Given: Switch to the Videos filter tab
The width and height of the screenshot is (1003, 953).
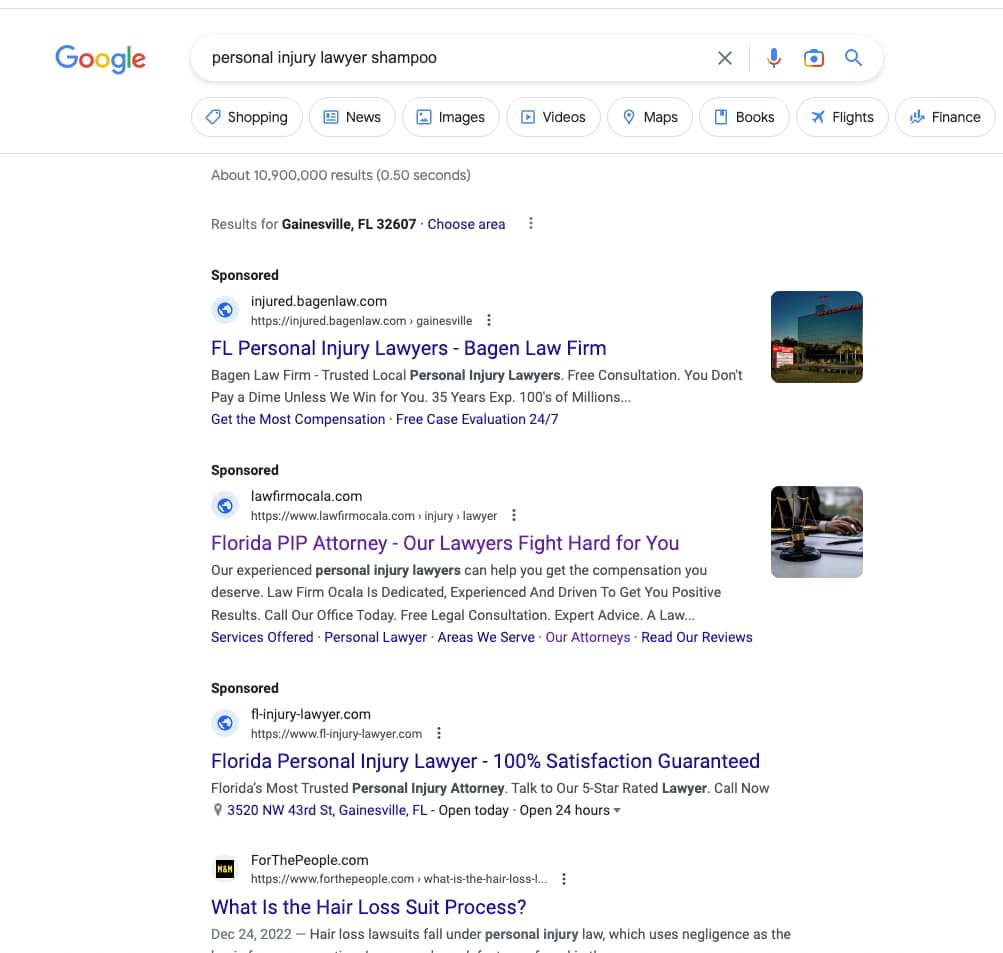Looking at the screenshot, I should [553, 117].
